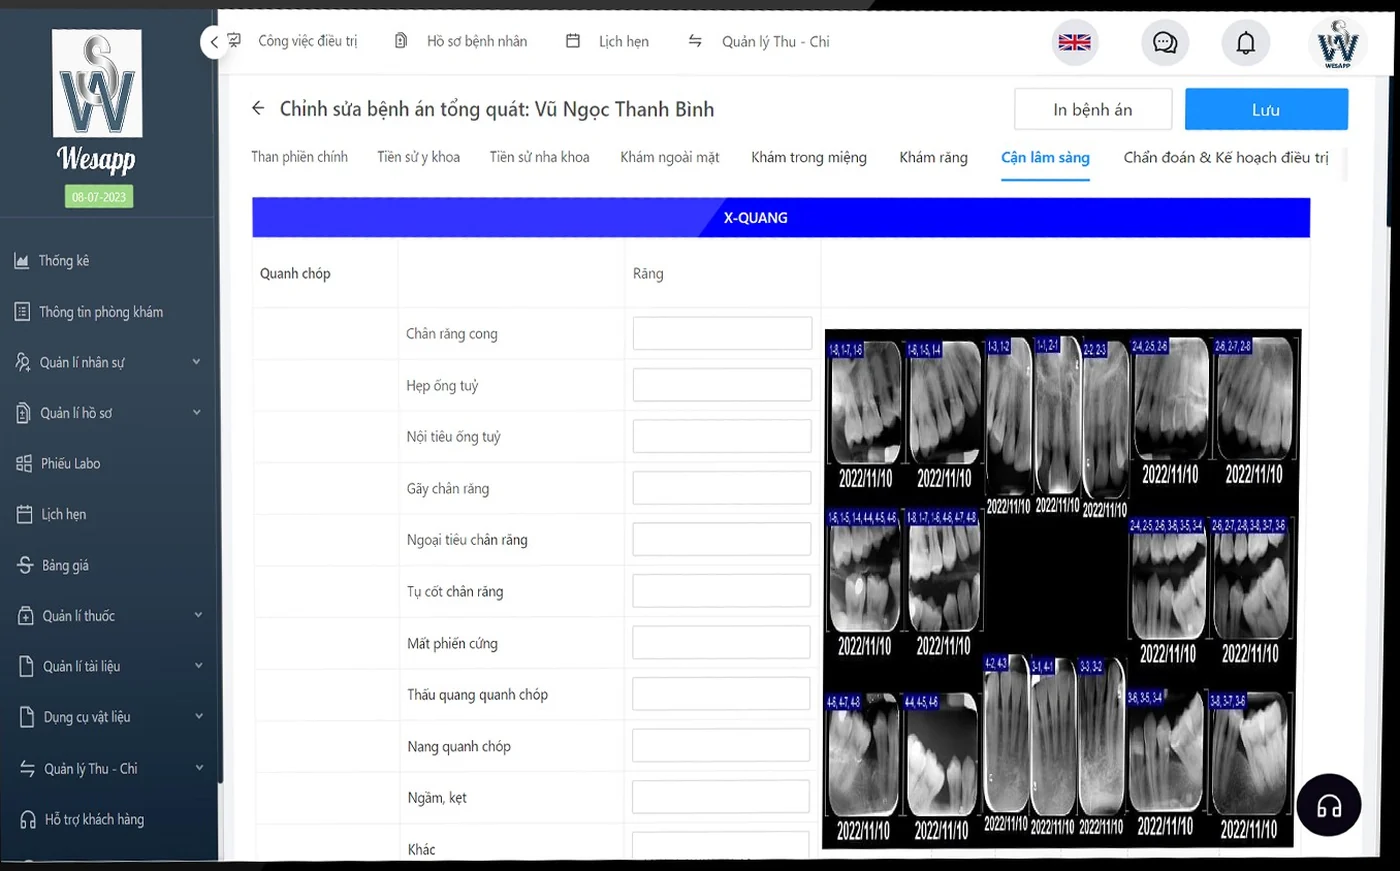Open the Wesapp profile avatar at top right
1400x871 pixels.
pos(1338,43)
